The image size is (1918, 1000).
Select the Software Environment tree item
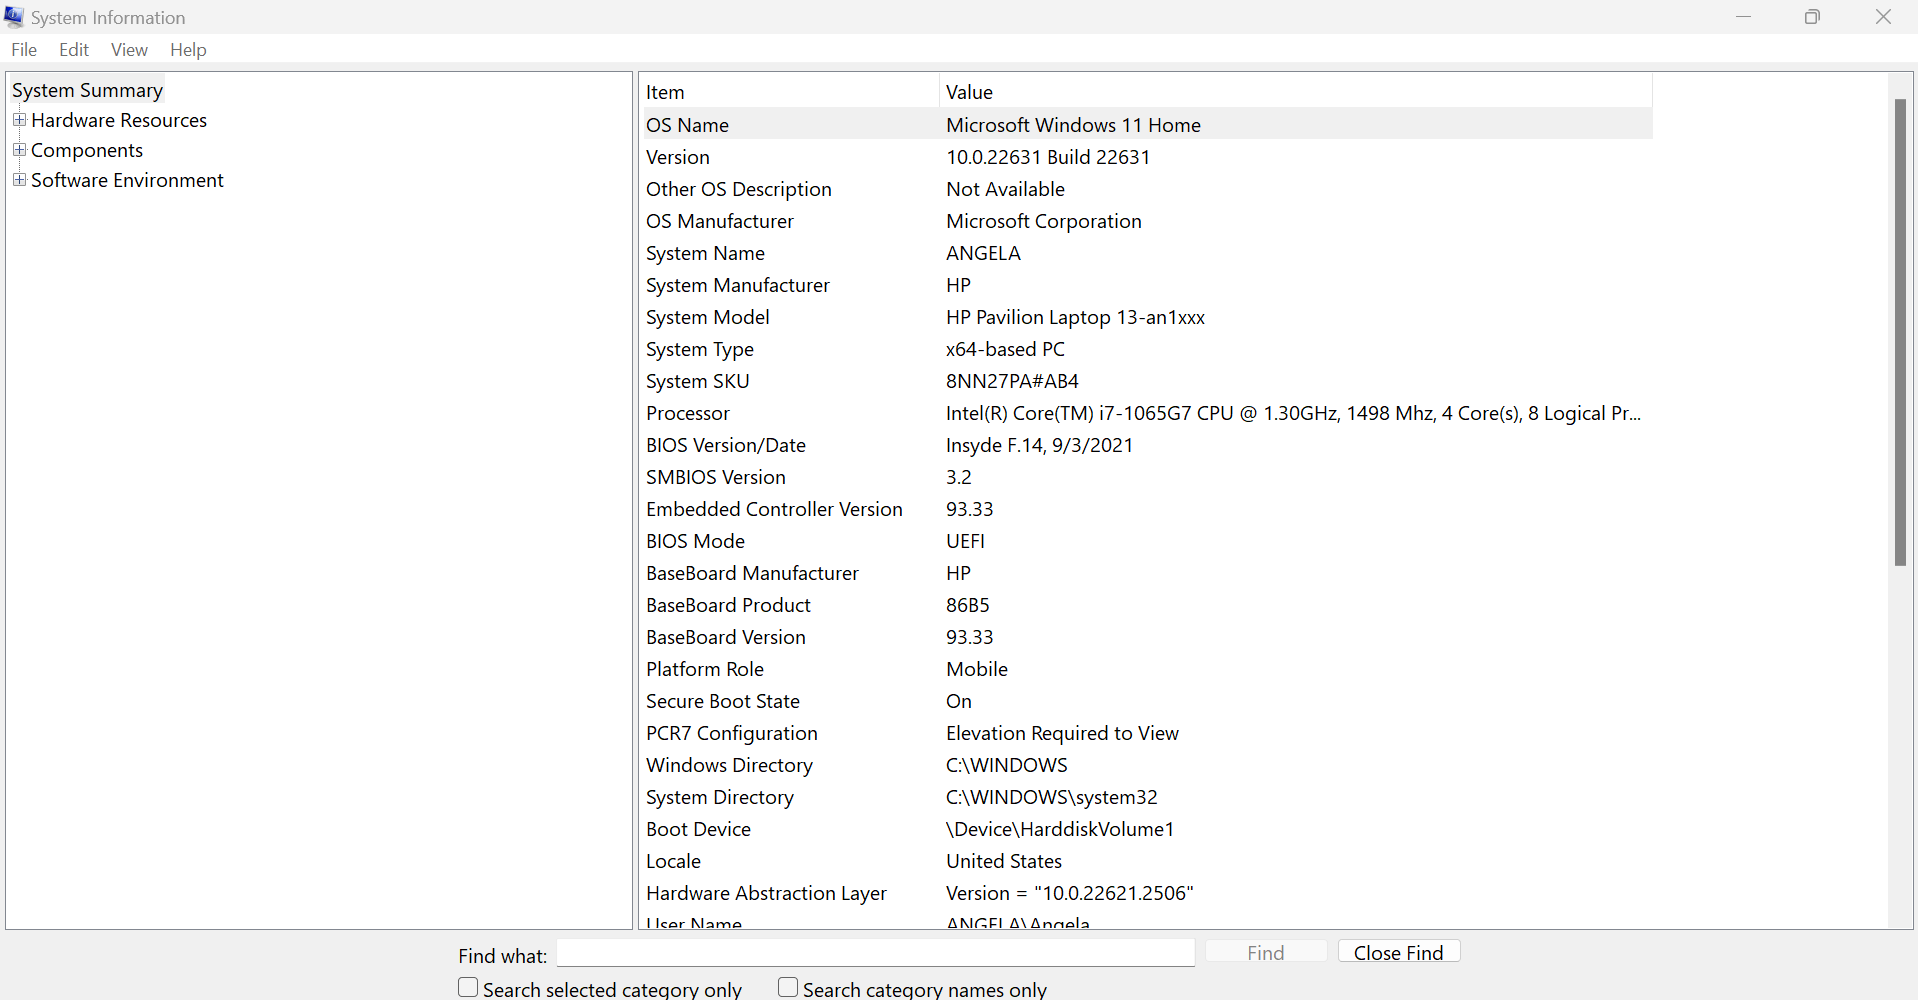127,180
